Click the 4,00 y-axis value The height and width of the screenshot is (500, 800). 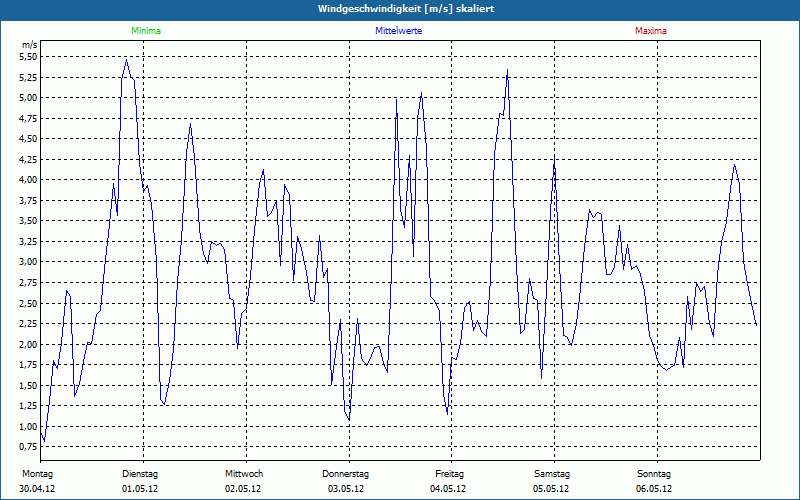tap(28, 180)
